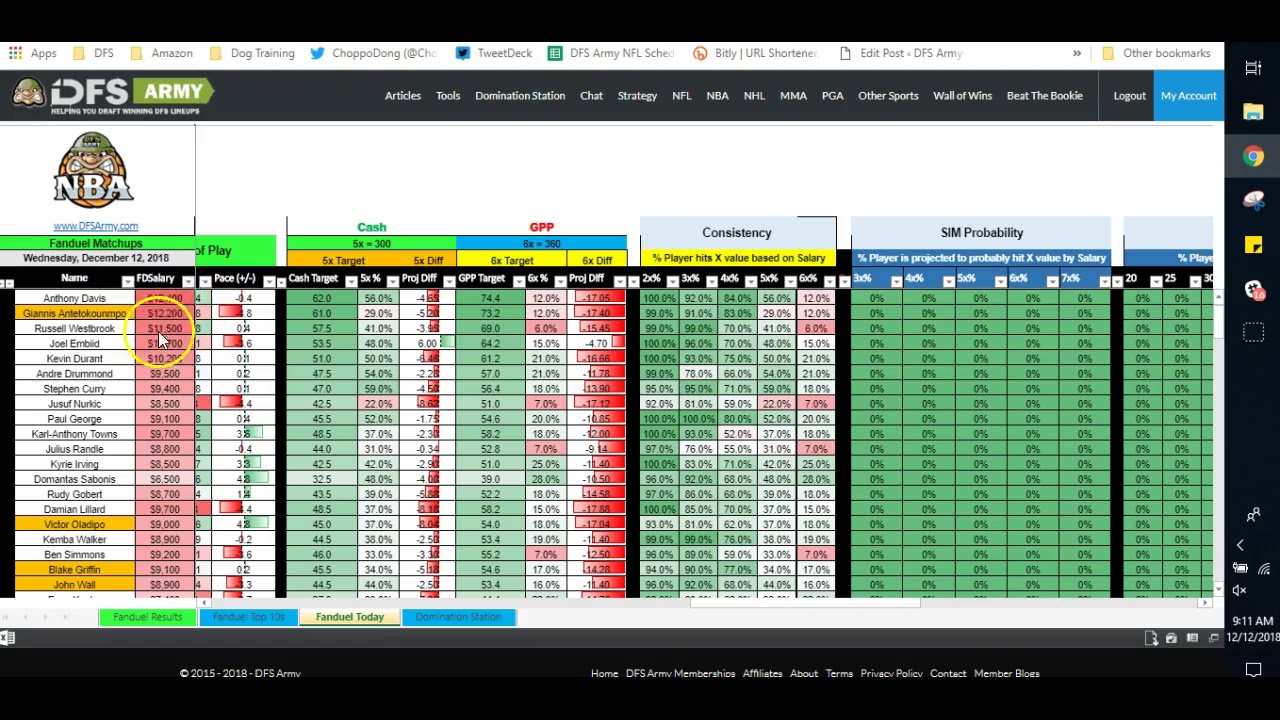
Task: Open the Wi-Fi network tray icon
Action: 1264,569
